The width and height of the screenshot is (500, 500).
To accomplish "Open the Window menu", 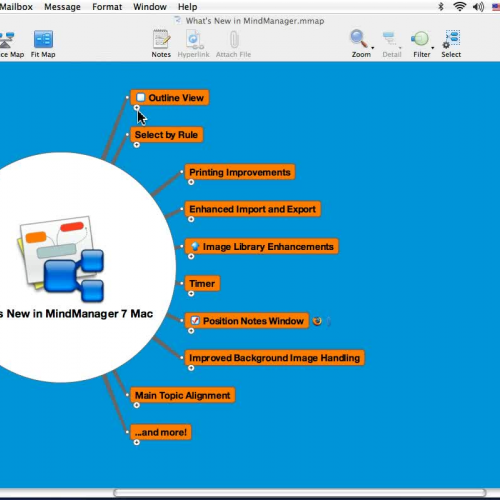I will (x=150, y=7).
